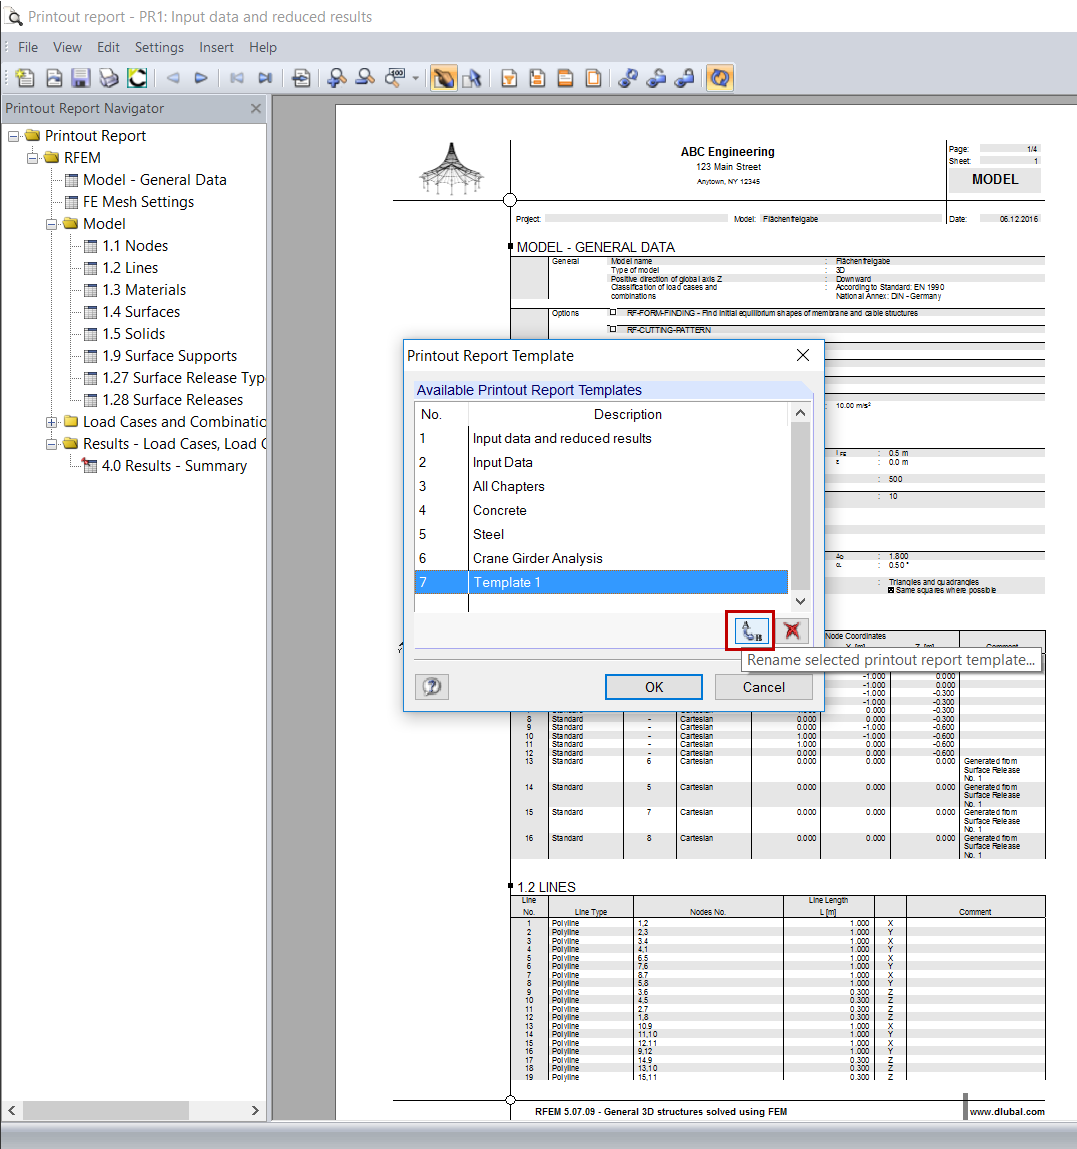1077x1149 pixels.
Task: Click the help question mark icon in dialog
Action: click(431, 686)
